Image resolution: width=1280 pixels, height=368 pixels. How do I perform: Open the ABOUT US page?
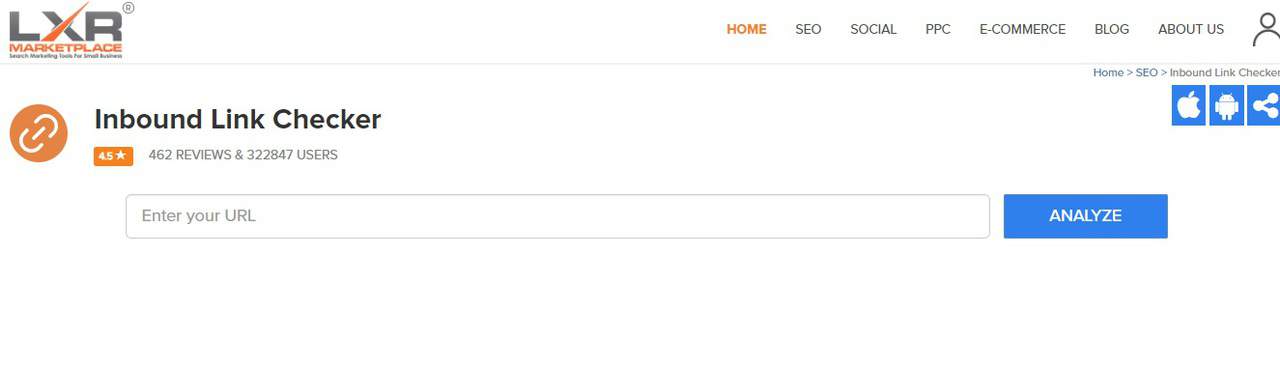(x=1191, y=29)
